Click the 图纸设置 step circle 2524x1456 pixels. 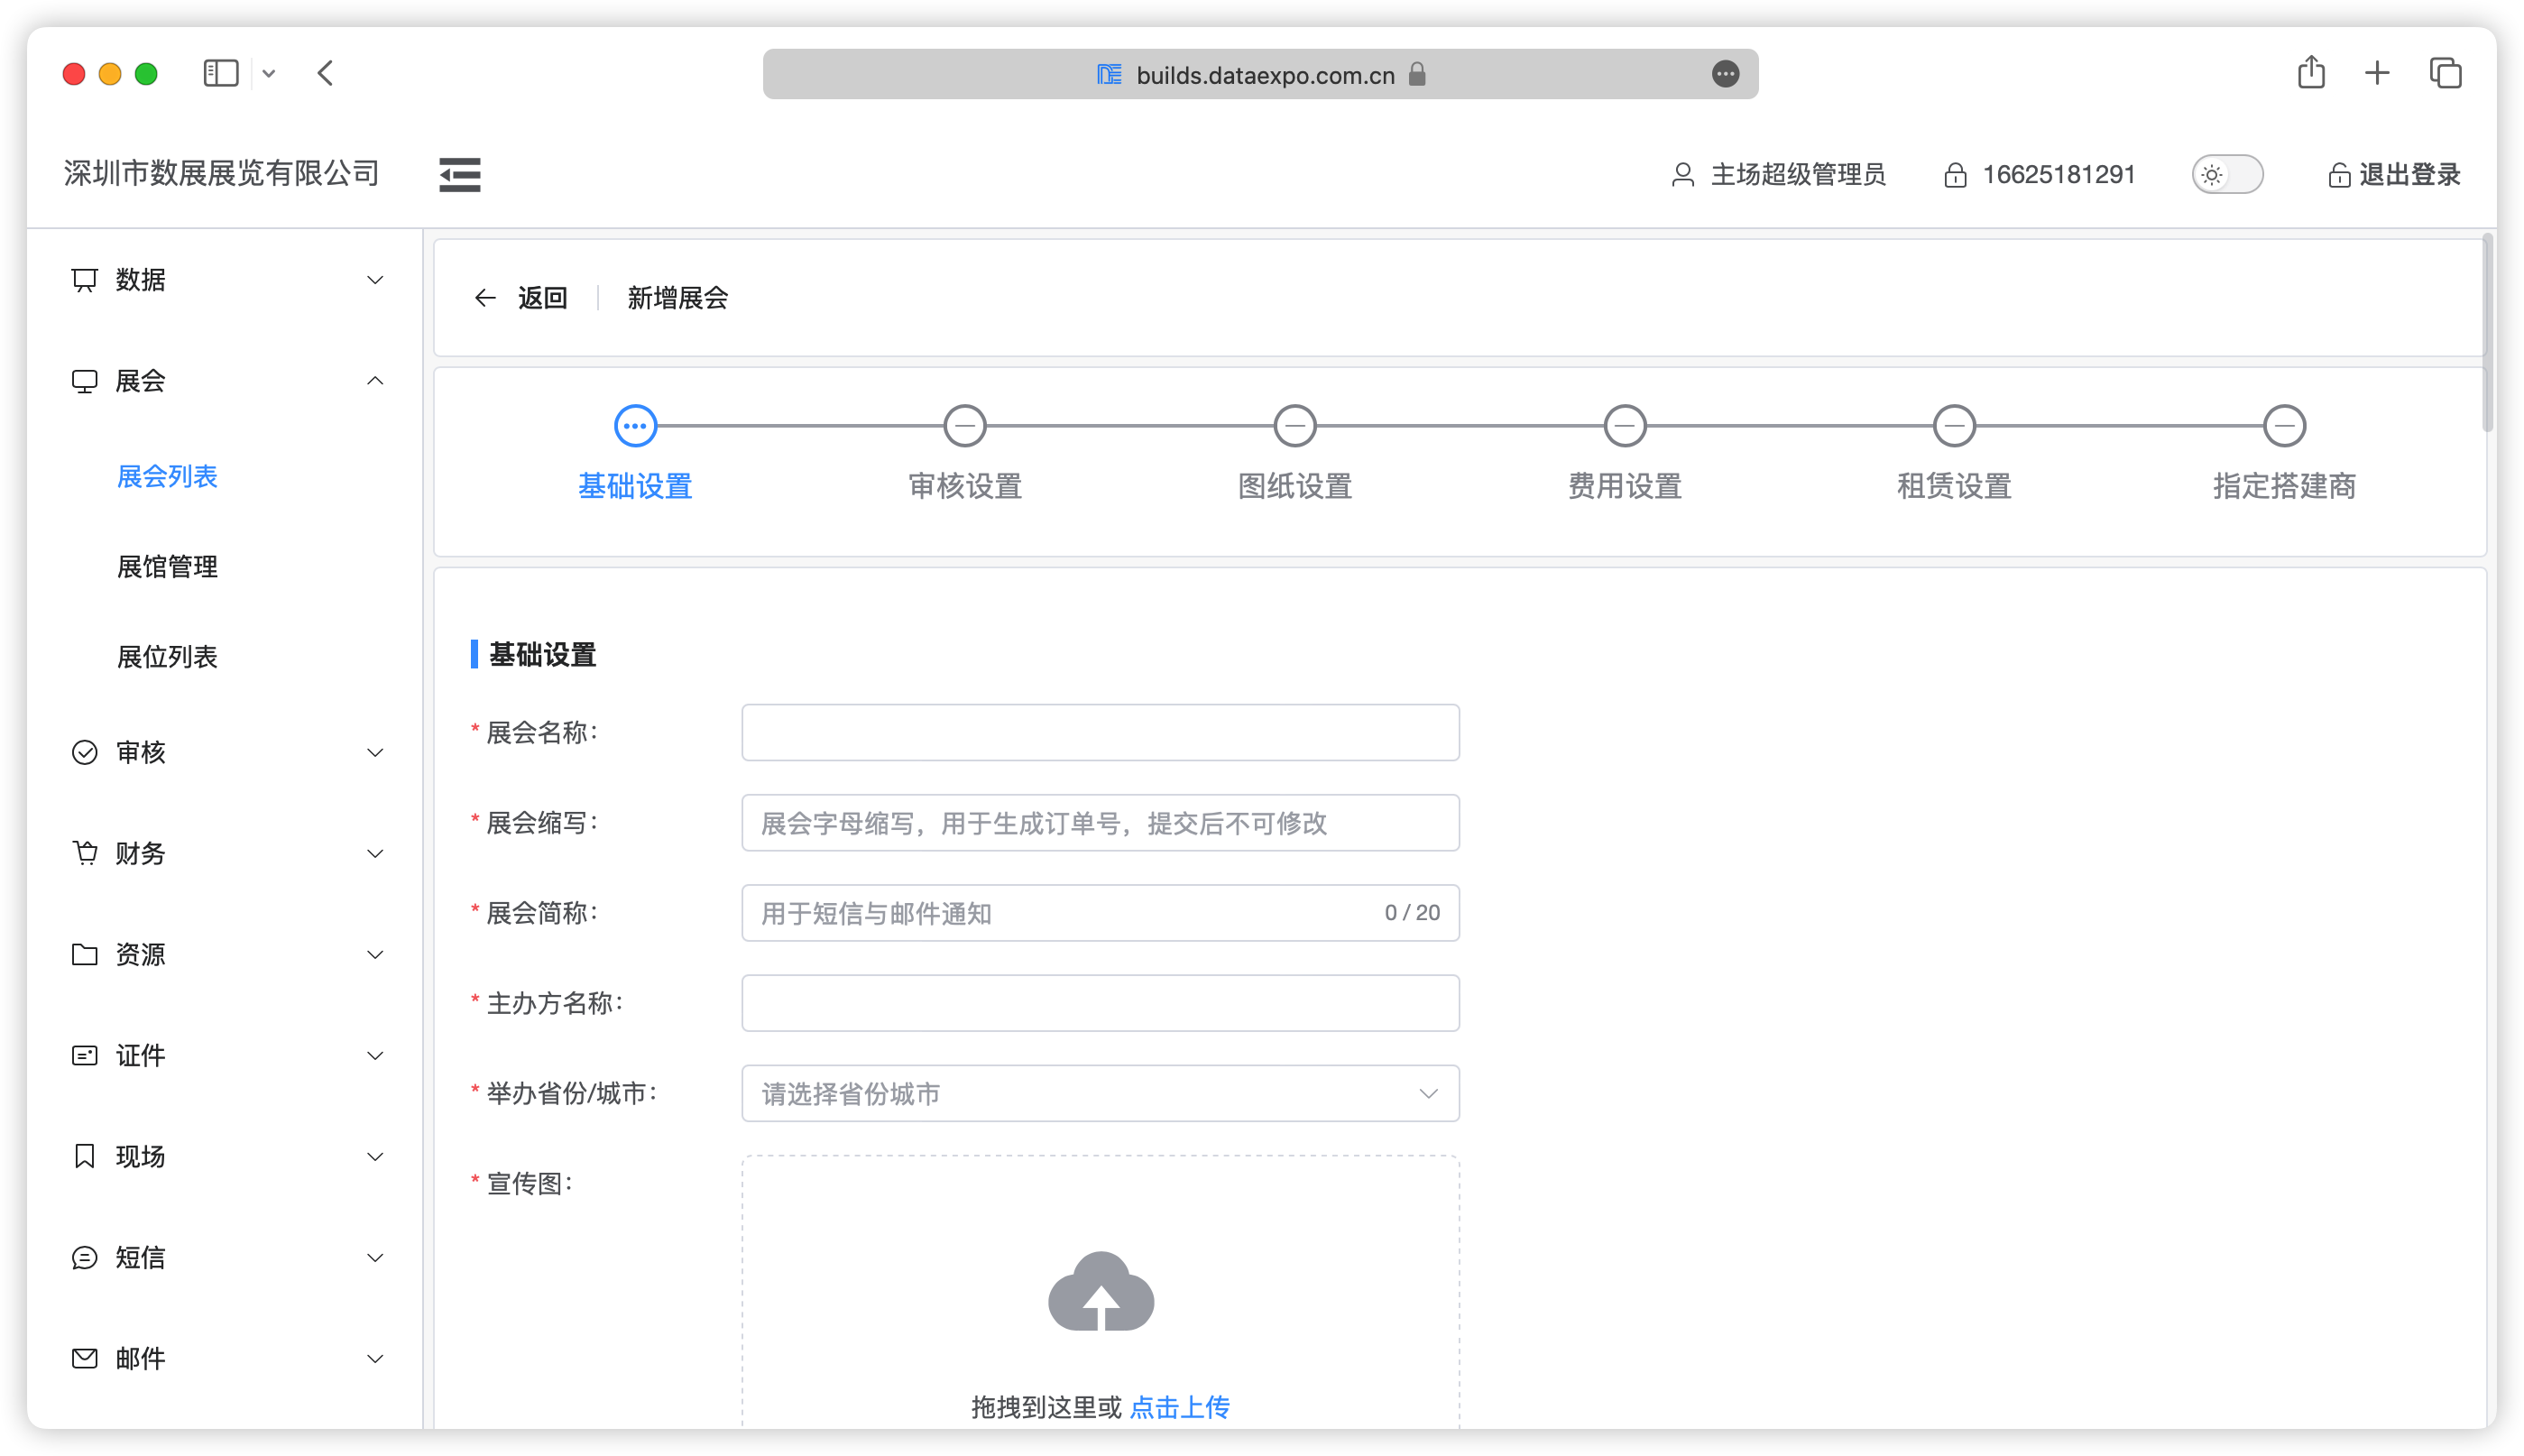pyautogui.click(x=1295, y=426)
